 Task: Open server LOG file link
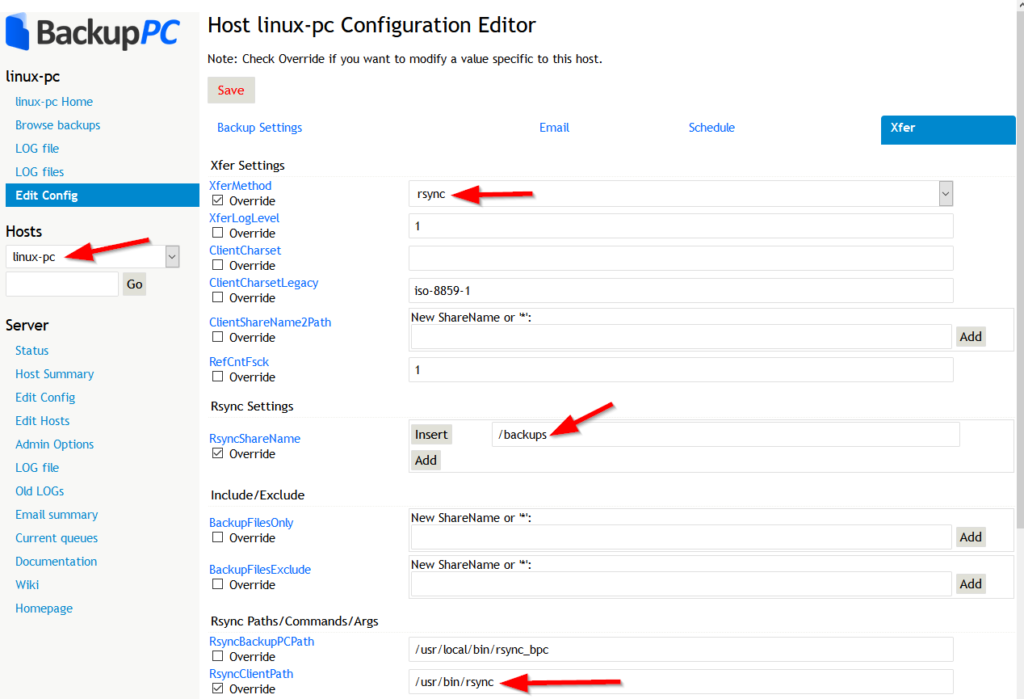(x=37, y=468)
